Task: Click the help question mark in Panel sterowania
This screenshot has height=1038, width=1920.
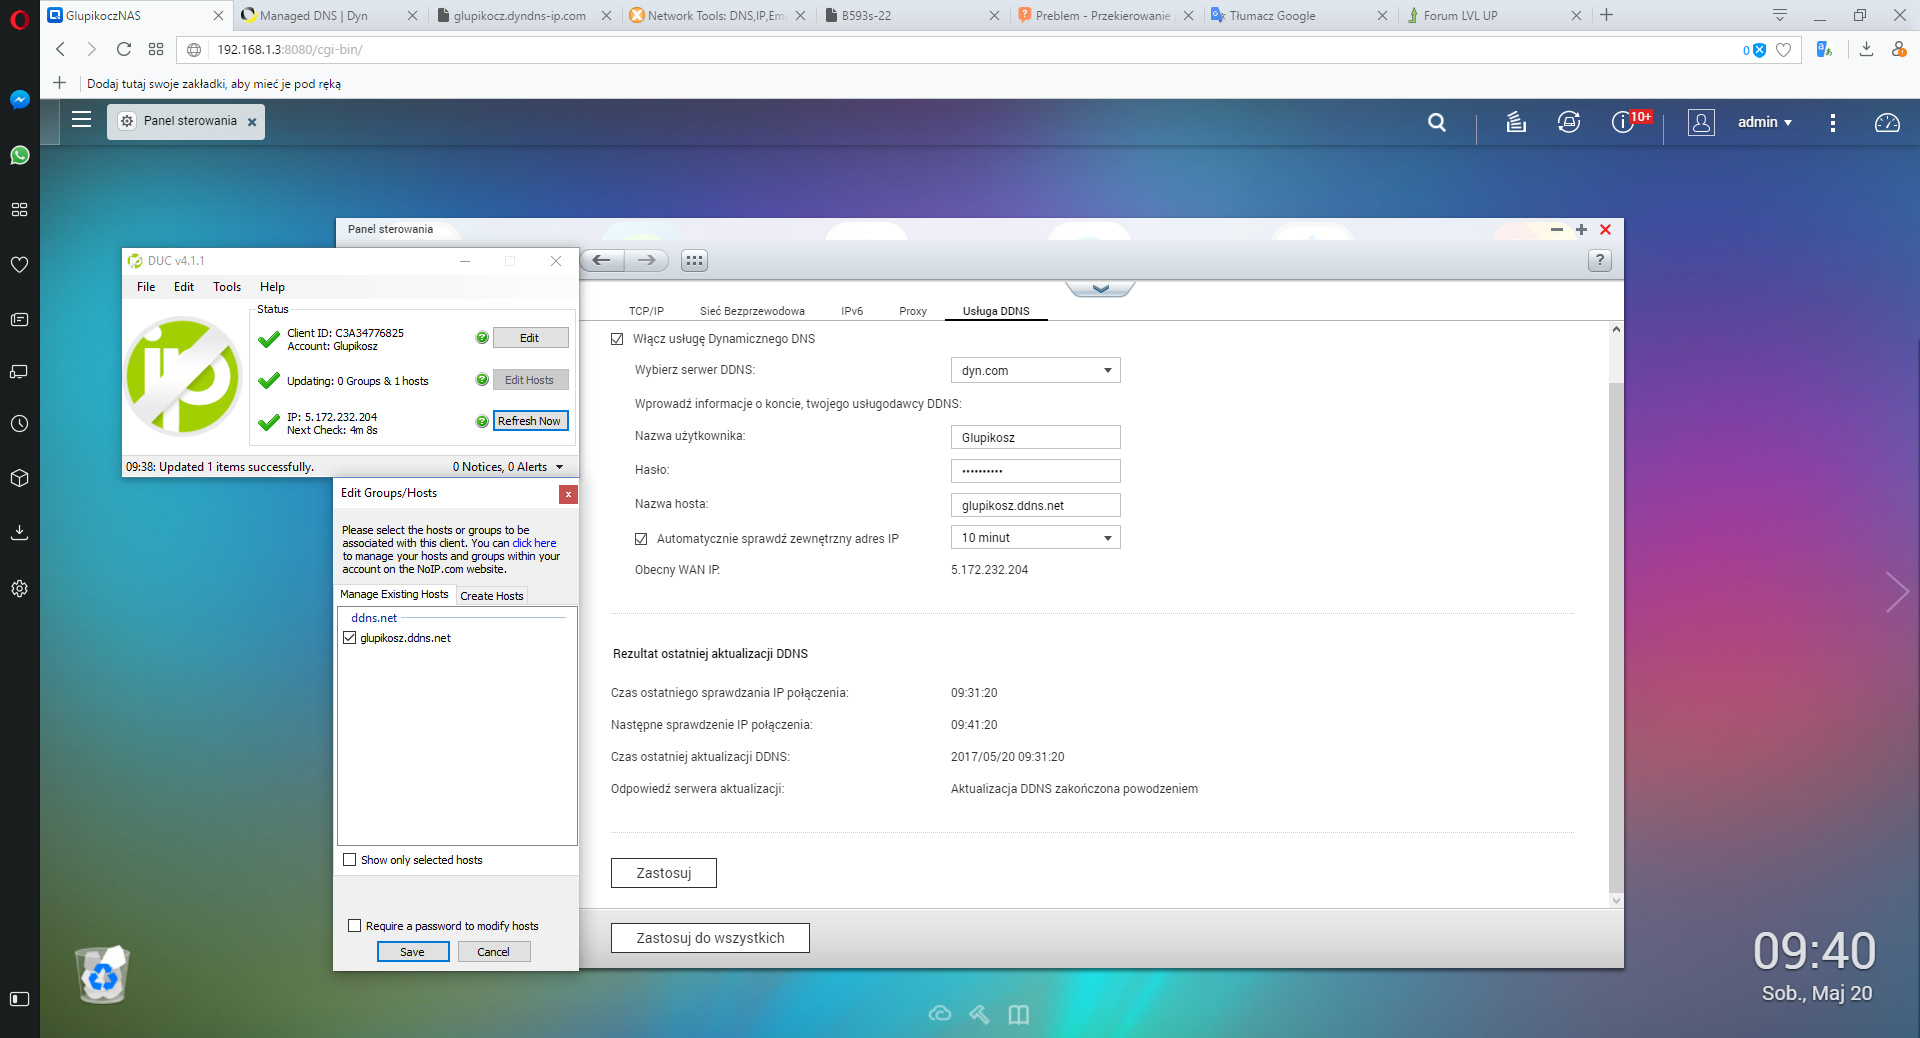Action: (1599, 261)
